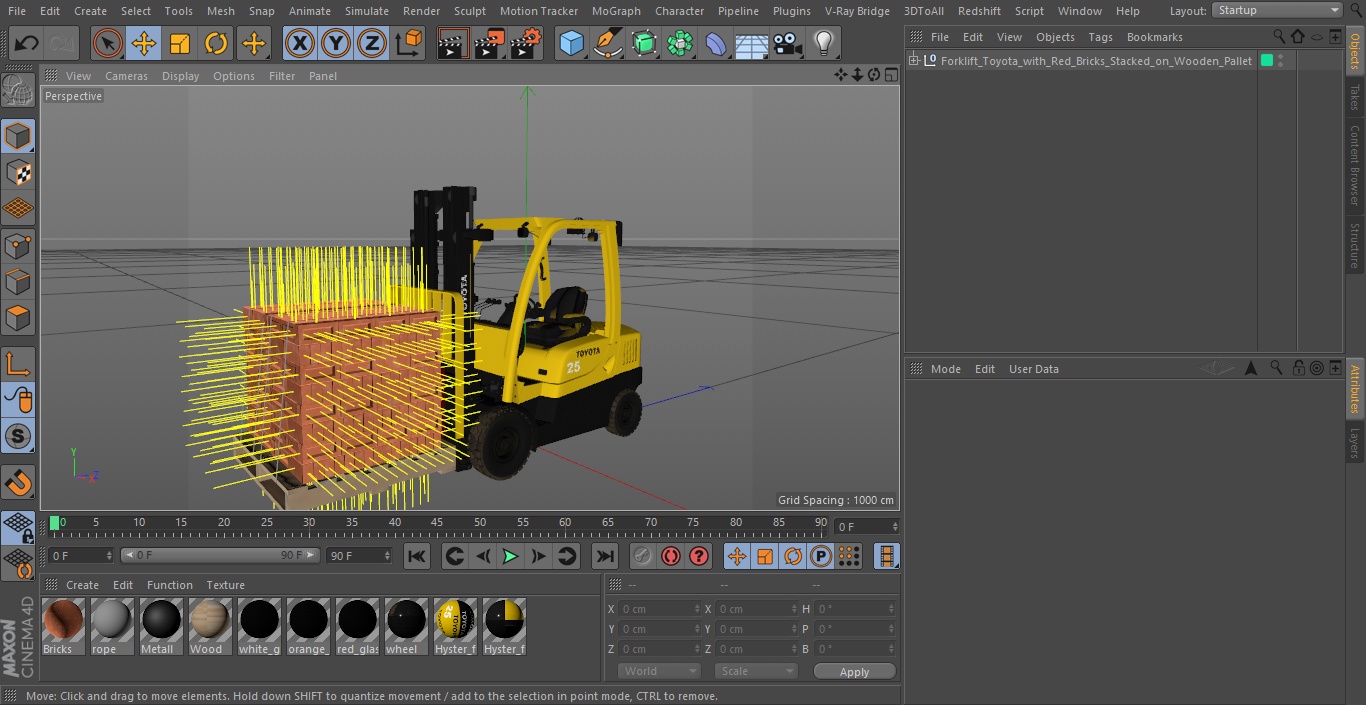1366x705 pixels.
Task: Open material manager Texture menu
Action: click(x=225, y=585)
